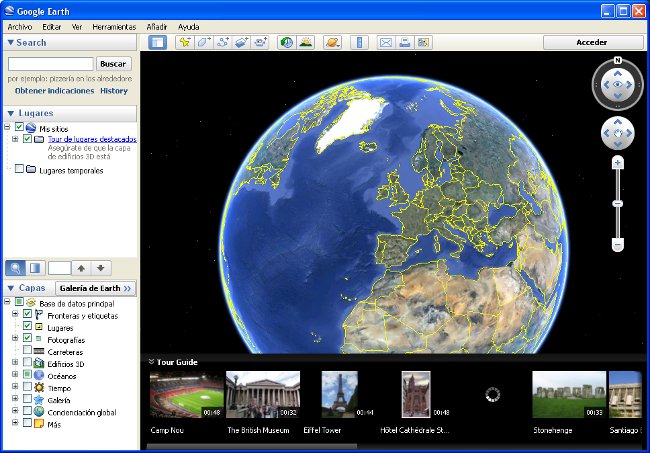Image resolution: width=650 pixels, height=453 pixels.
Task: Click the zoom in plus button
Action: 618,163
